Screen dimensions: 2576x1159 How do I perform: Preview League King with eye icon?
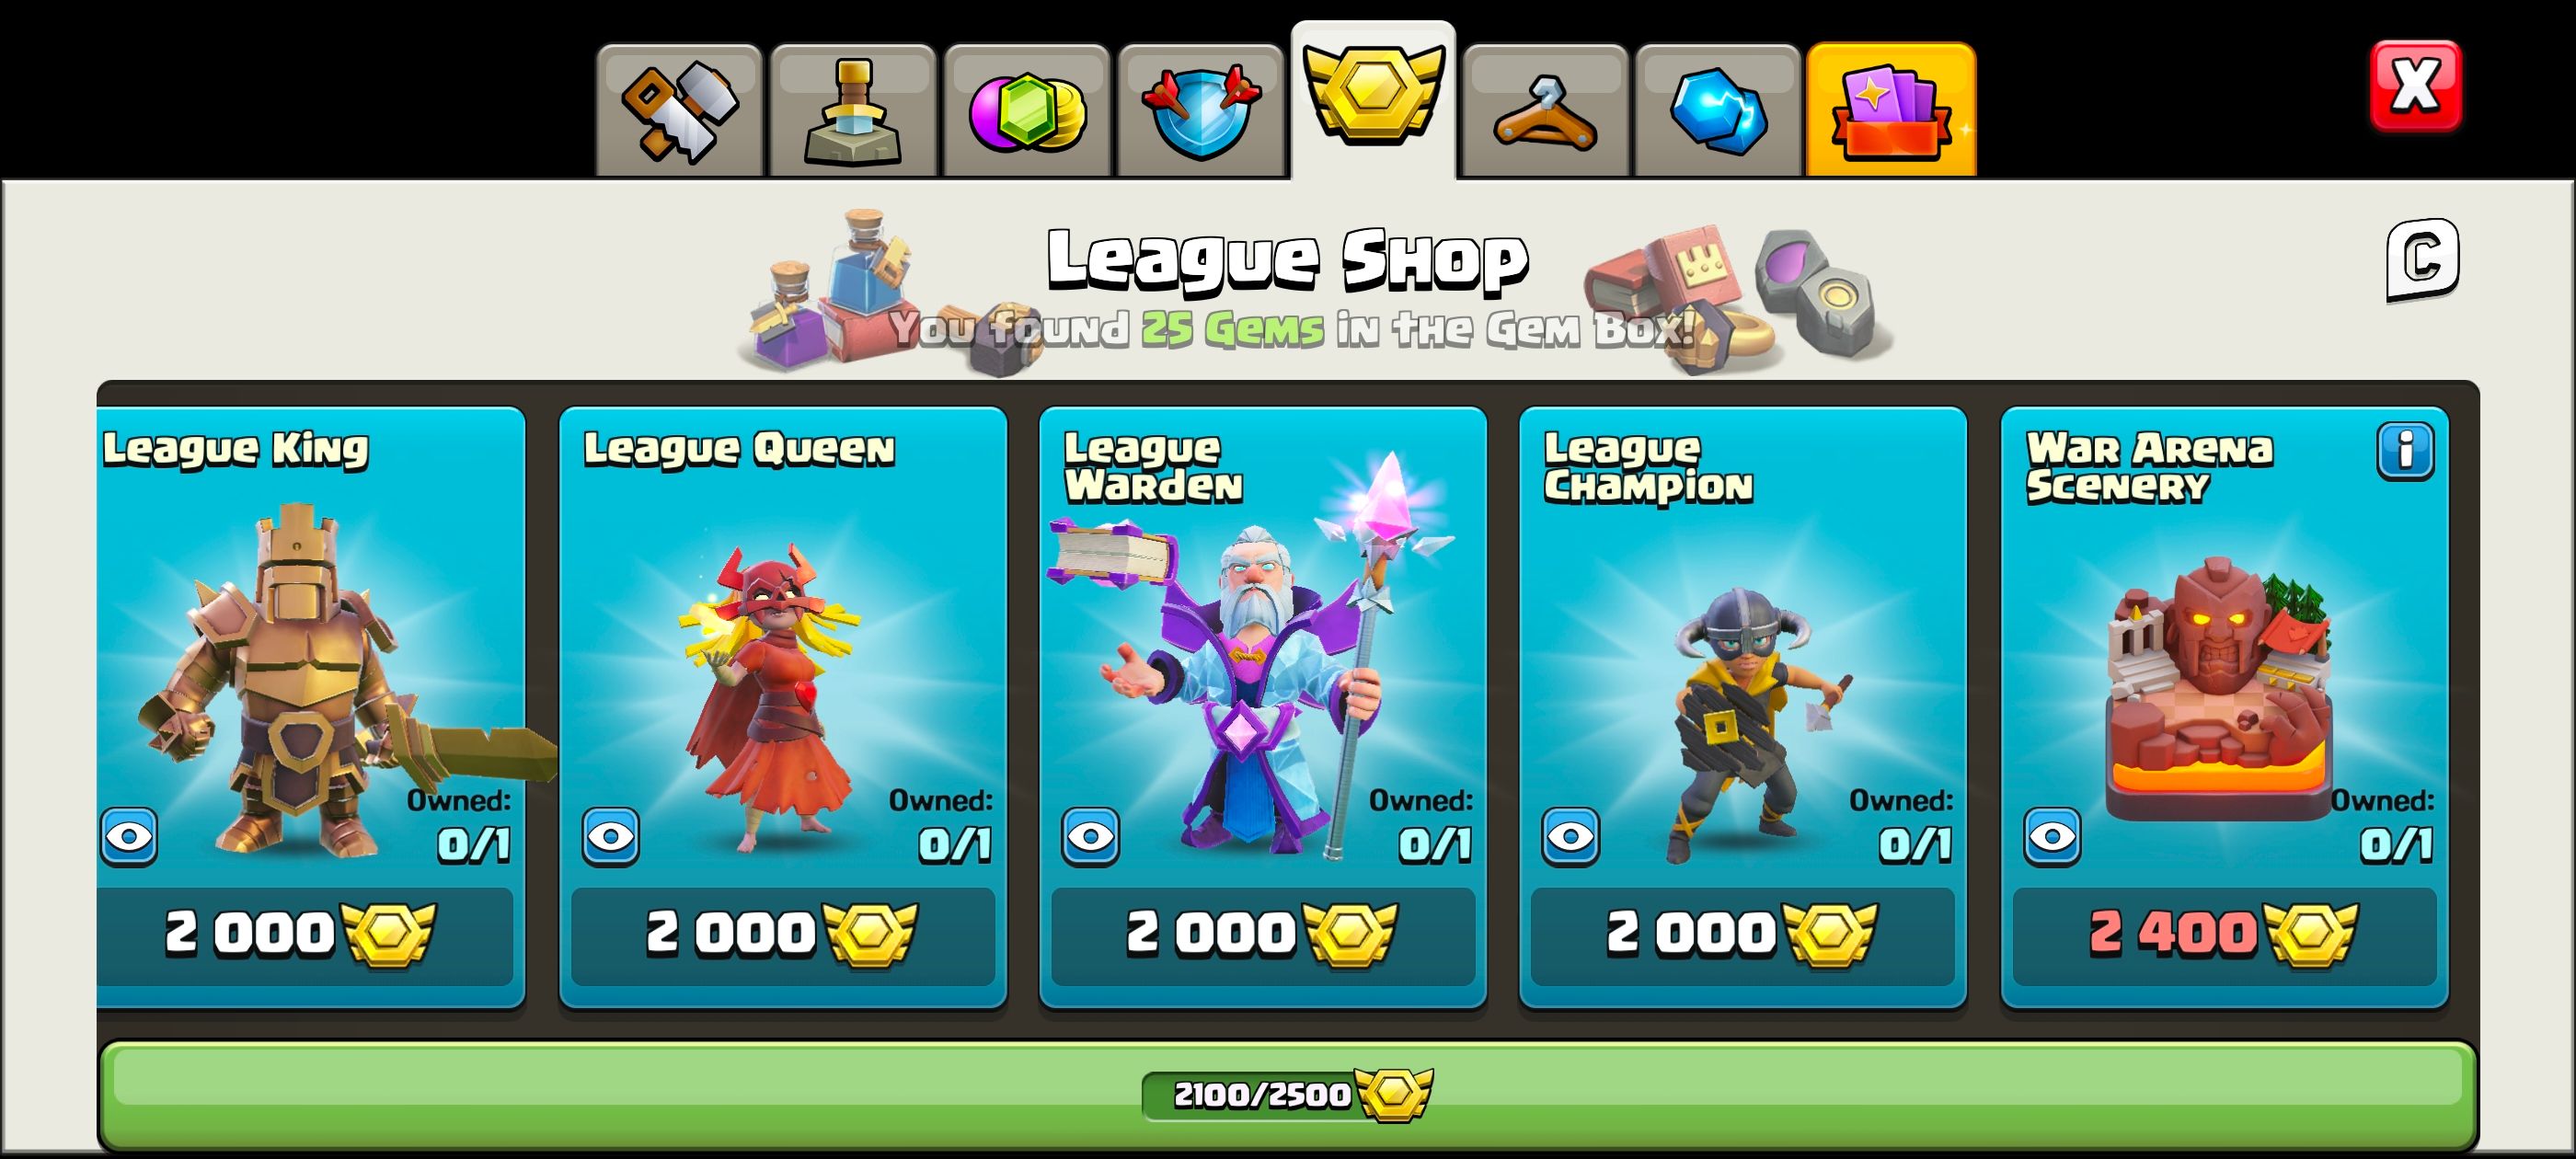click(x=129, y=836)
